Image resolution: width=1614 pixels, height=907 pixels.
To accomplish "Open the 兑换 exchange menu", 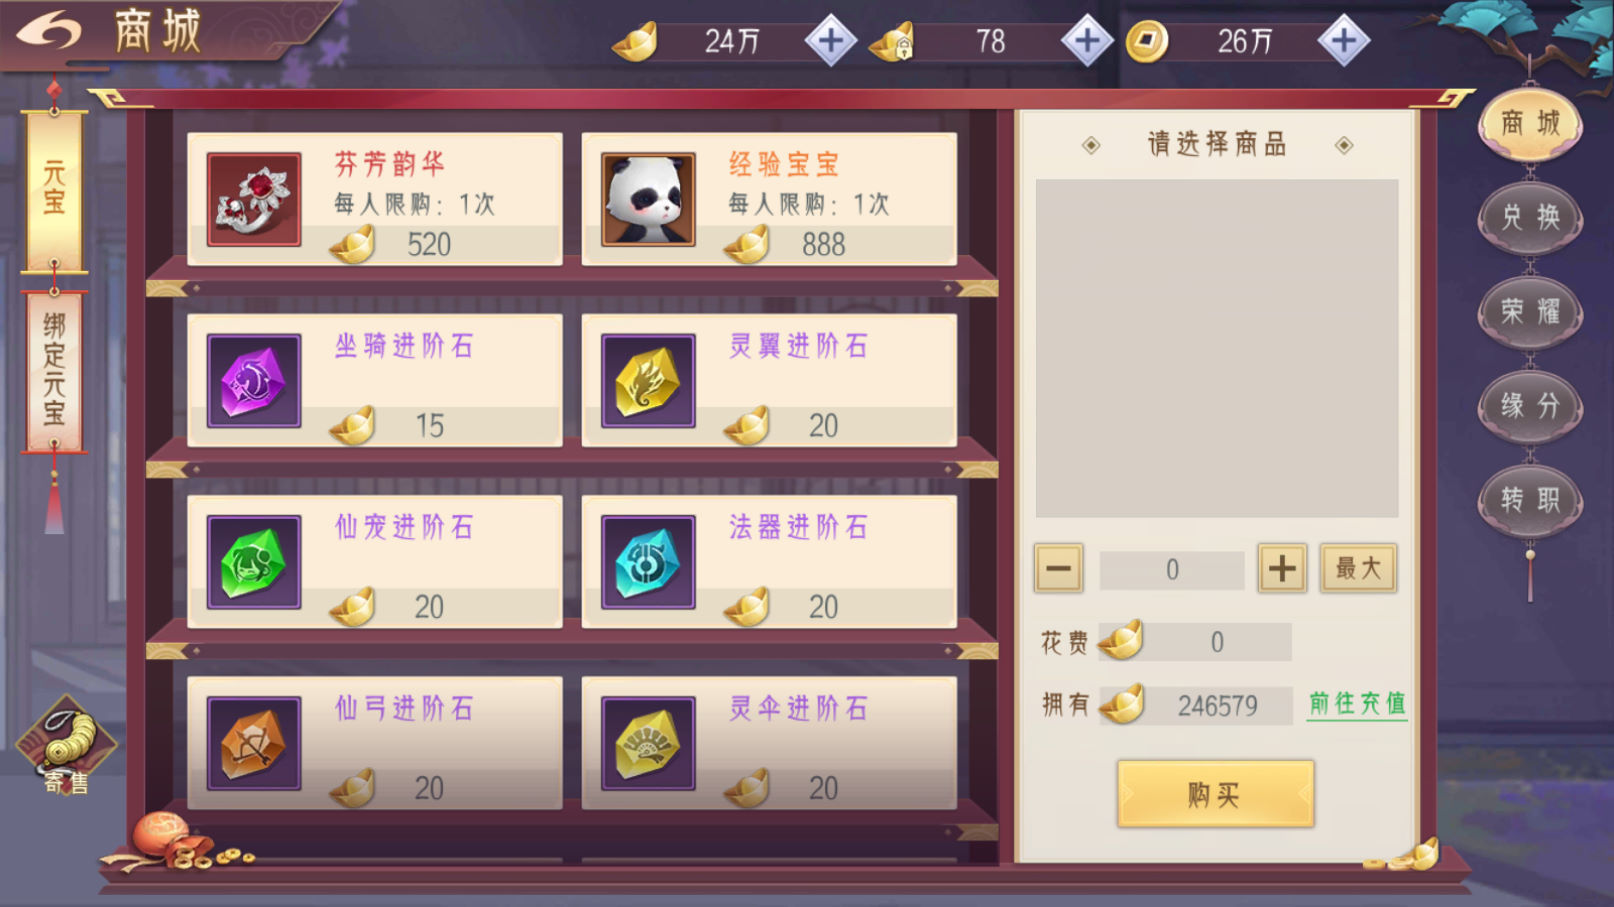I will [1530, 217].
